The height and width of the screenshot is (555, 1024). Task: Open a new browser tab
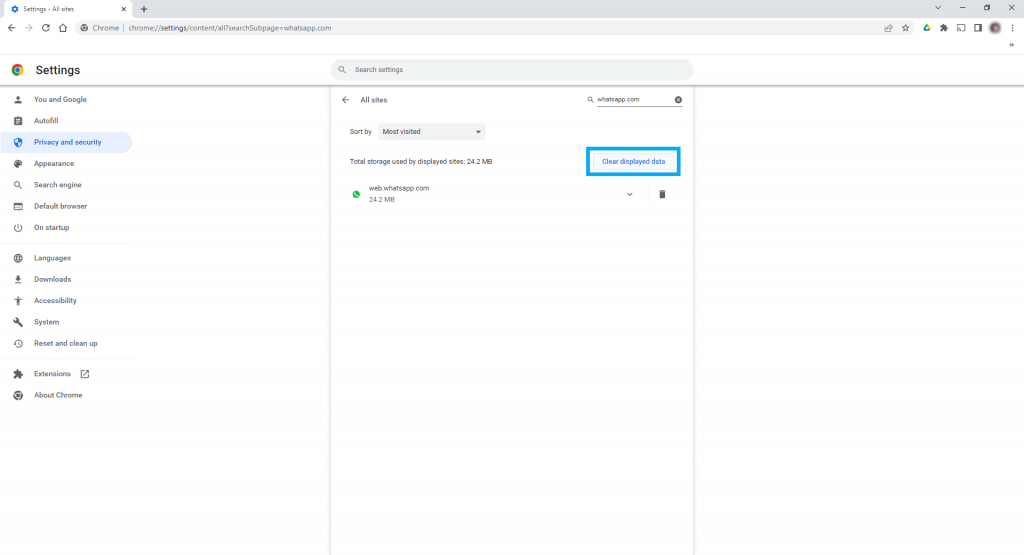click(x=144, y=8)
